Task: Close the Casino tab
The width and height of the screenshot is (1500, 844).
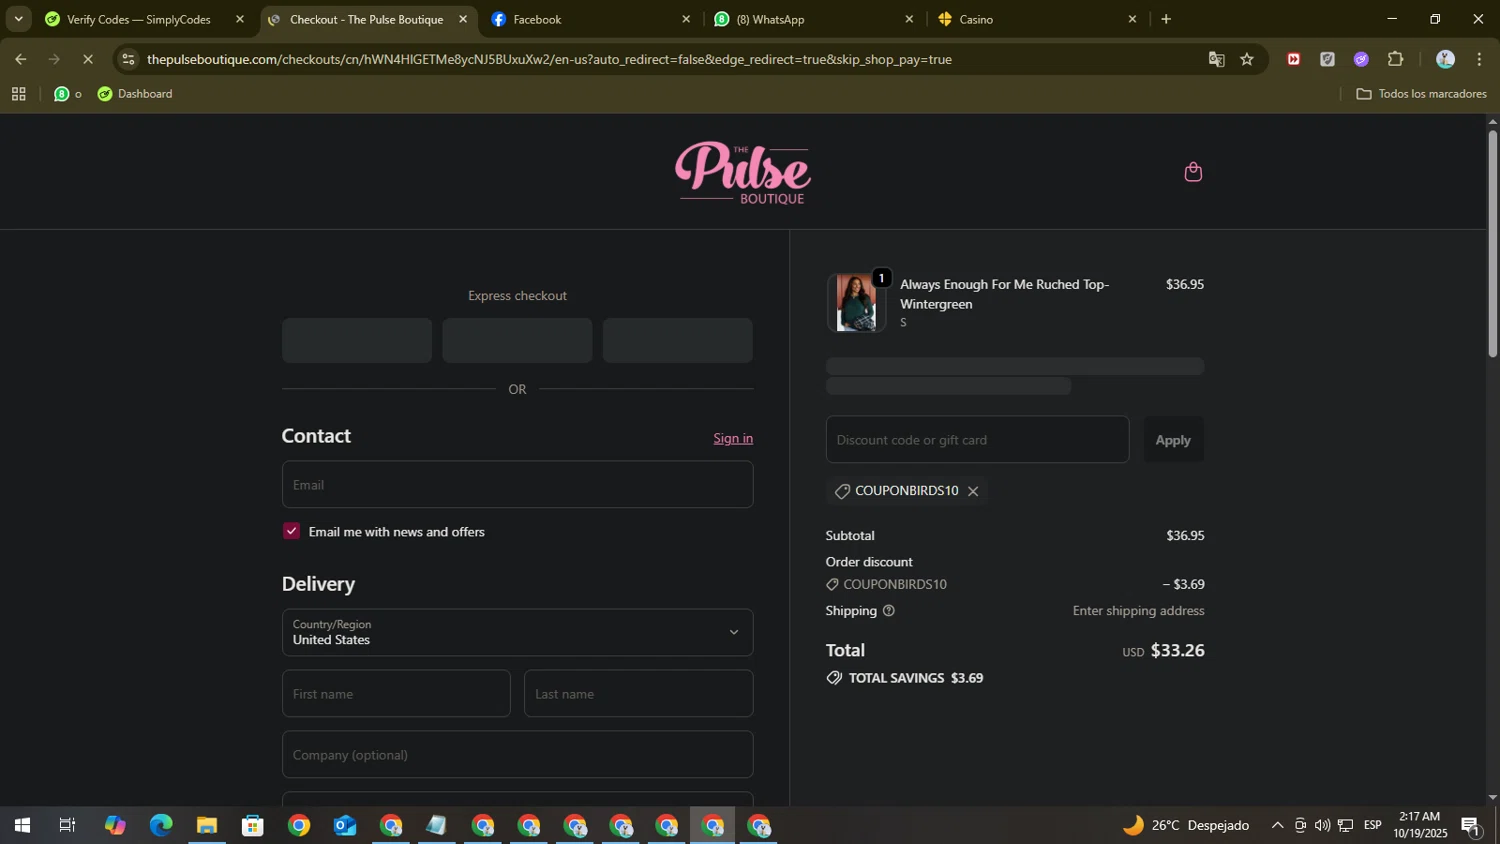Action: coord(1132,19)
